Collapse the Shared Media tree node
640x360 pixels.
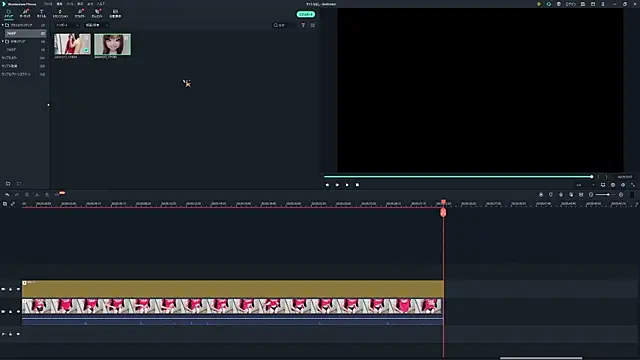[x=2, y=42]
